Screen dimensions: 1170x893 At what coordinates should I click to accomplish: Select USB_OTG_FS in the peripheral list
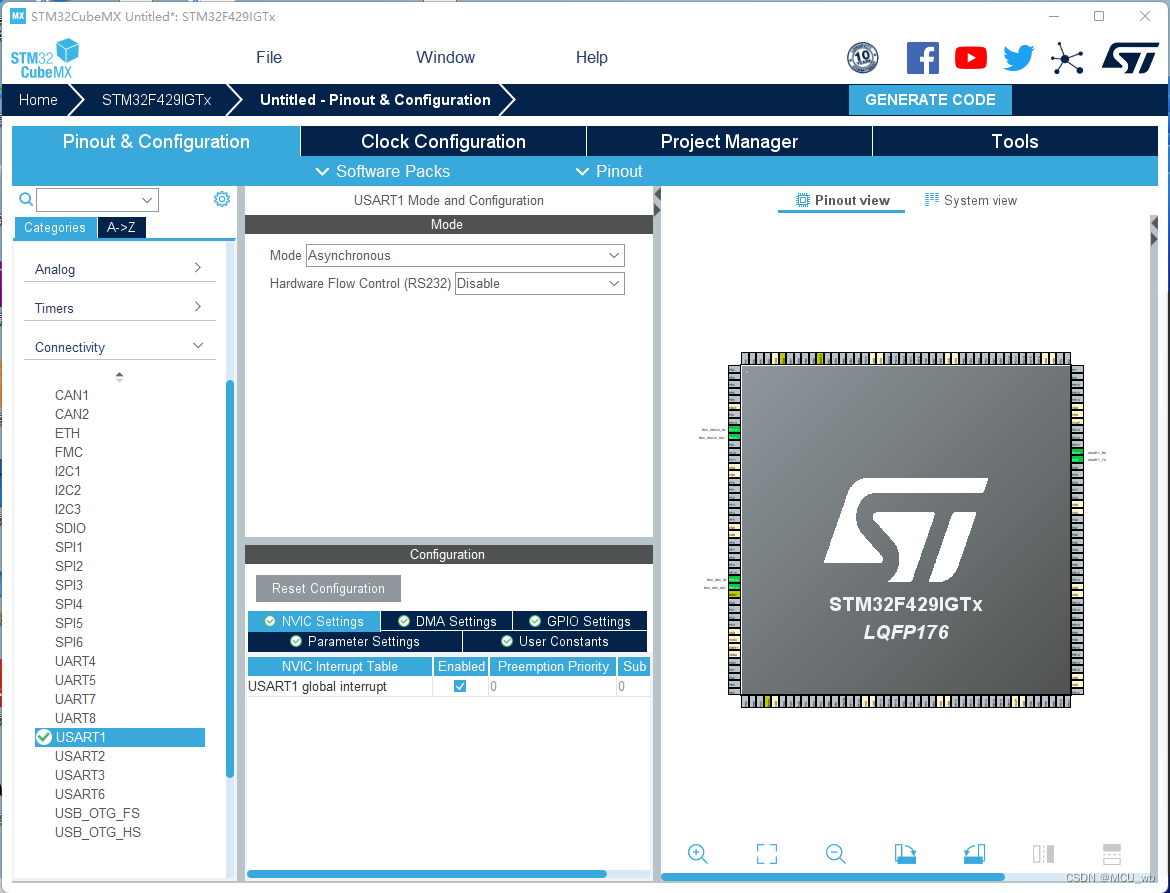point(97,813)
